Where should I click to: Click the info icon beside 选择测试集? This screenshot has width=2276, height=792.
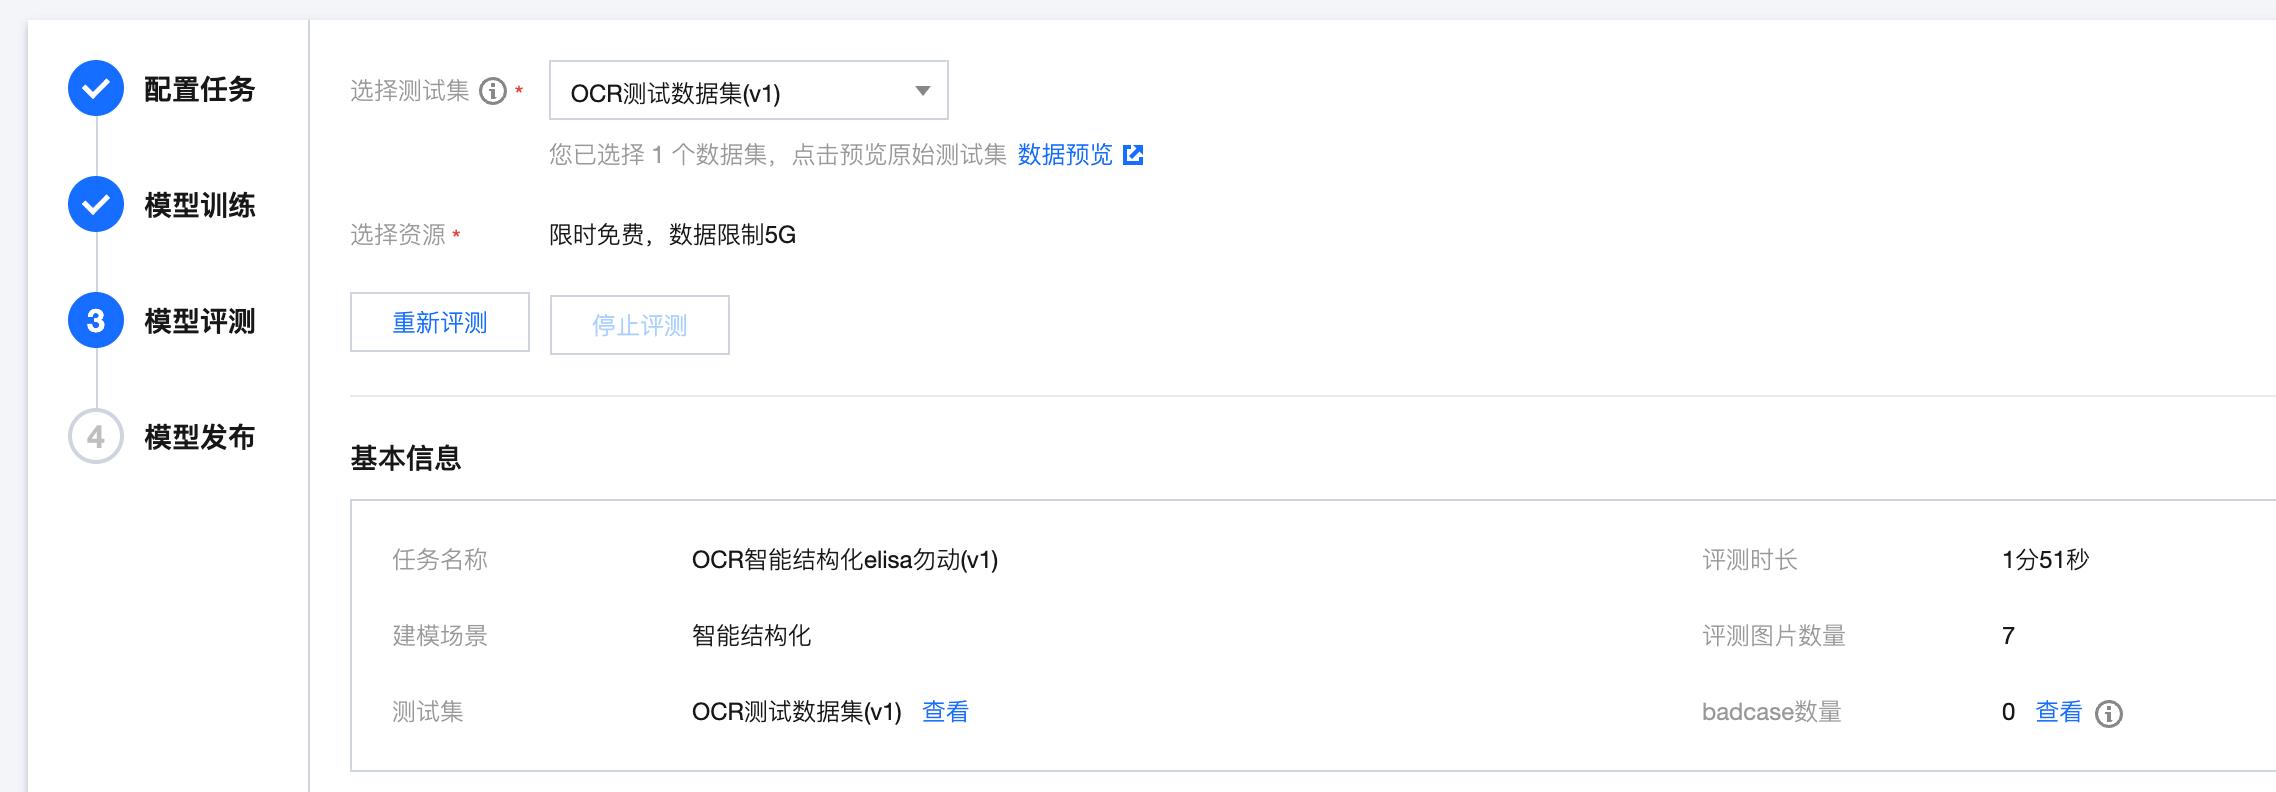click(x=493, y=91)
